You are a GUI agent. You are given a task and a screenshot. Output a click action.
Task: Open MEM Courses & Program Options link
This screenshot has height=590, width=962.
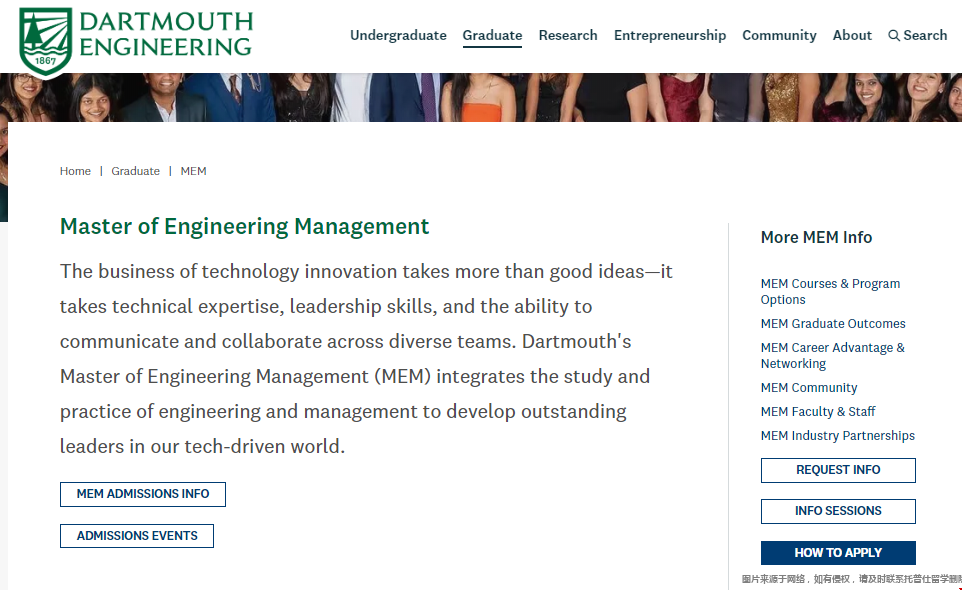pyautogui.click(x=830, y=291)
